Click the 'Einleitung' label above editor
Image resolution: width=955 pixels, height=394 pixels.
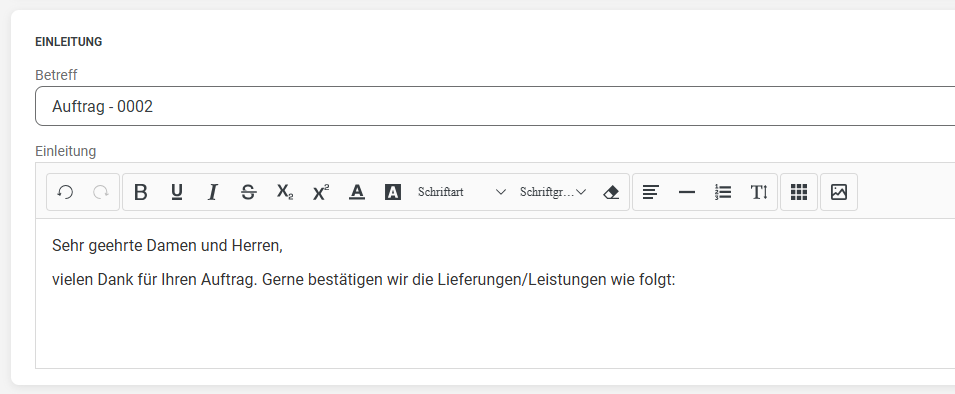[66, 151]
